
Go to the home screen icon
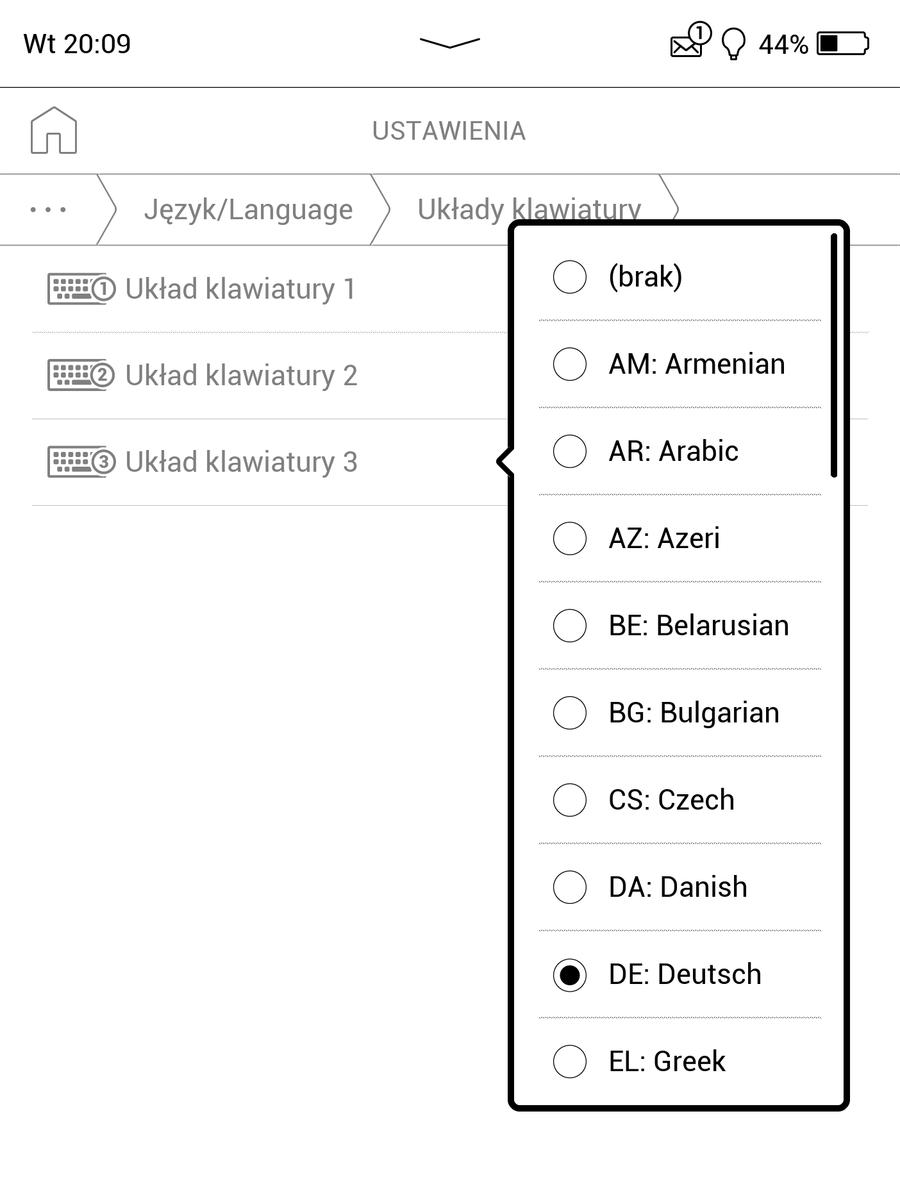(x=54, y=130)
